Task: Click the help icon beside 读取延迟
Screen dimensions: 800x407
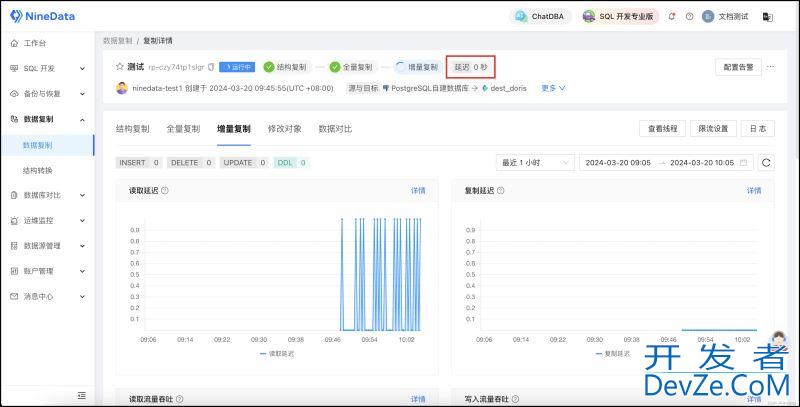Action: pos(165,191)
